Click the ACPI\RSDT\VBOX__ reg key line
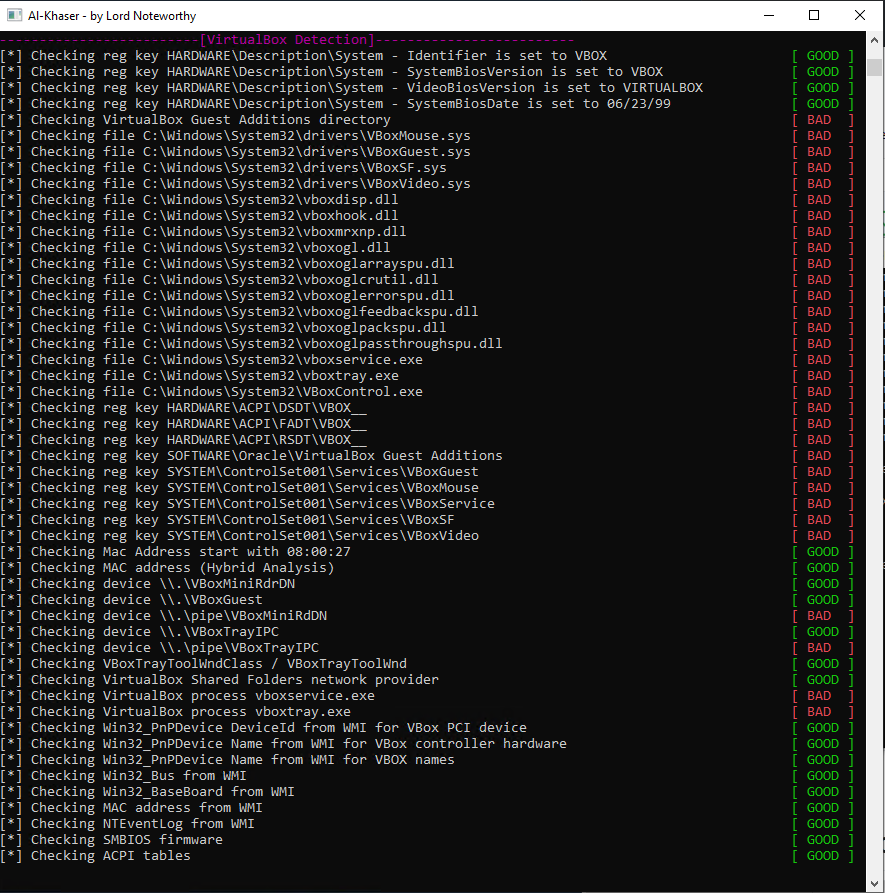 [x=427, y=440]
